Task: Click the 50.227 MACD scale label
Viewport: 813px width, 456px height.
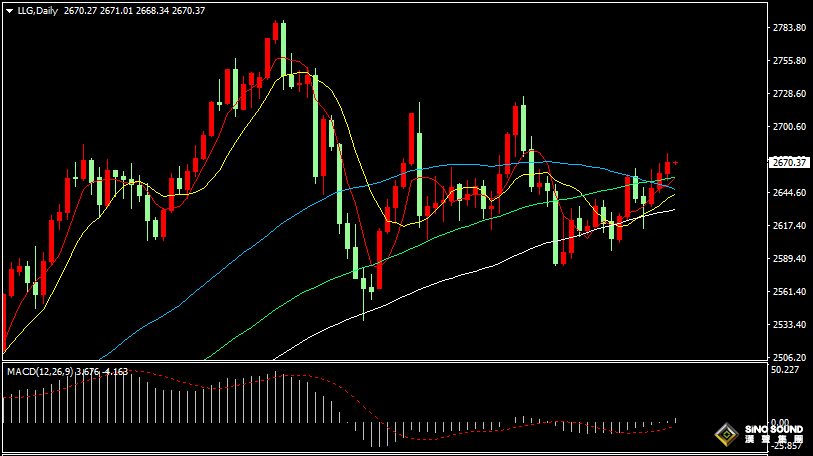Action: point(785,370)
